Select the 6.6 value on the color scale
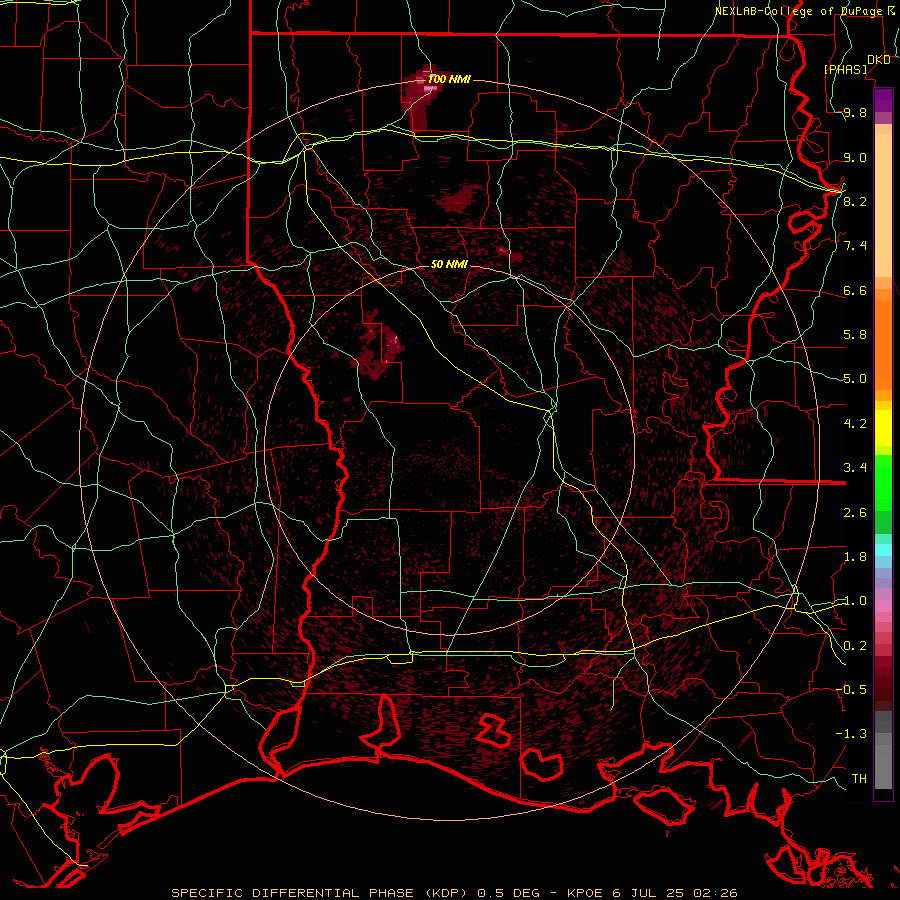This screenshot has height=900, width=900. point(855,290)
